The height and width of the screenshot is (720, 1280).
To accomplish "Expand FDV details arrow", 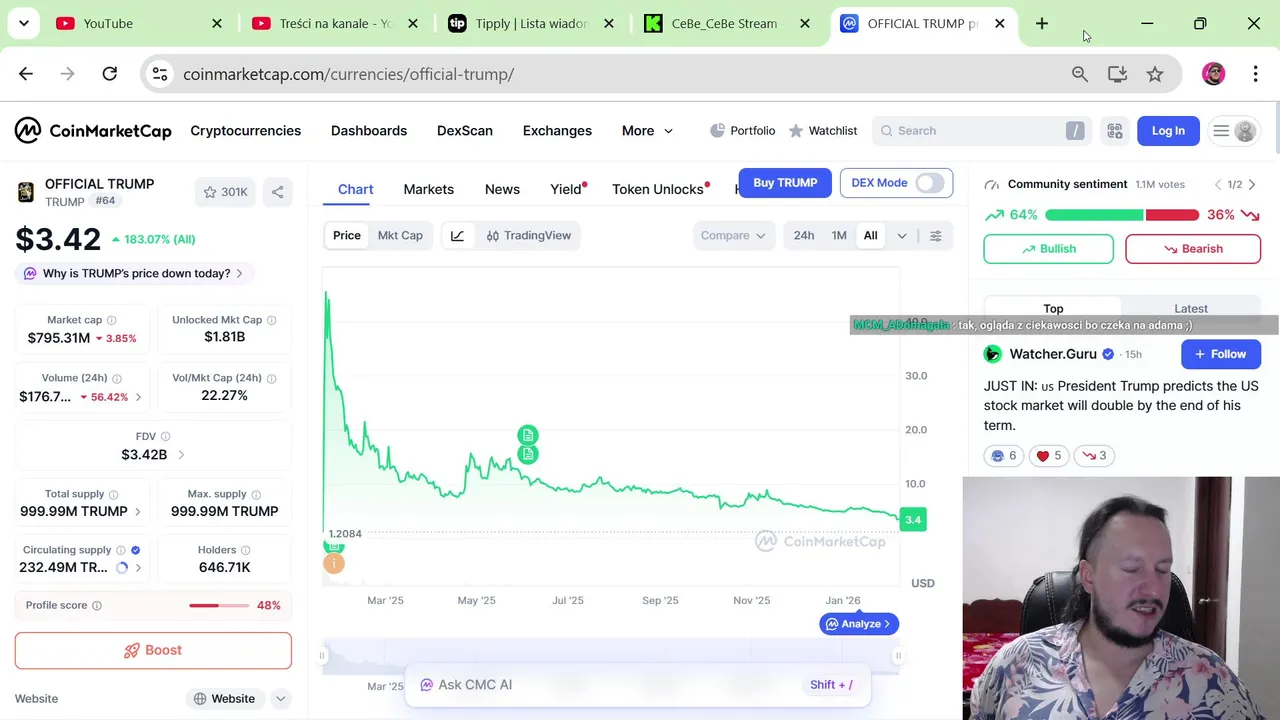I will click(x=181, y=455).
